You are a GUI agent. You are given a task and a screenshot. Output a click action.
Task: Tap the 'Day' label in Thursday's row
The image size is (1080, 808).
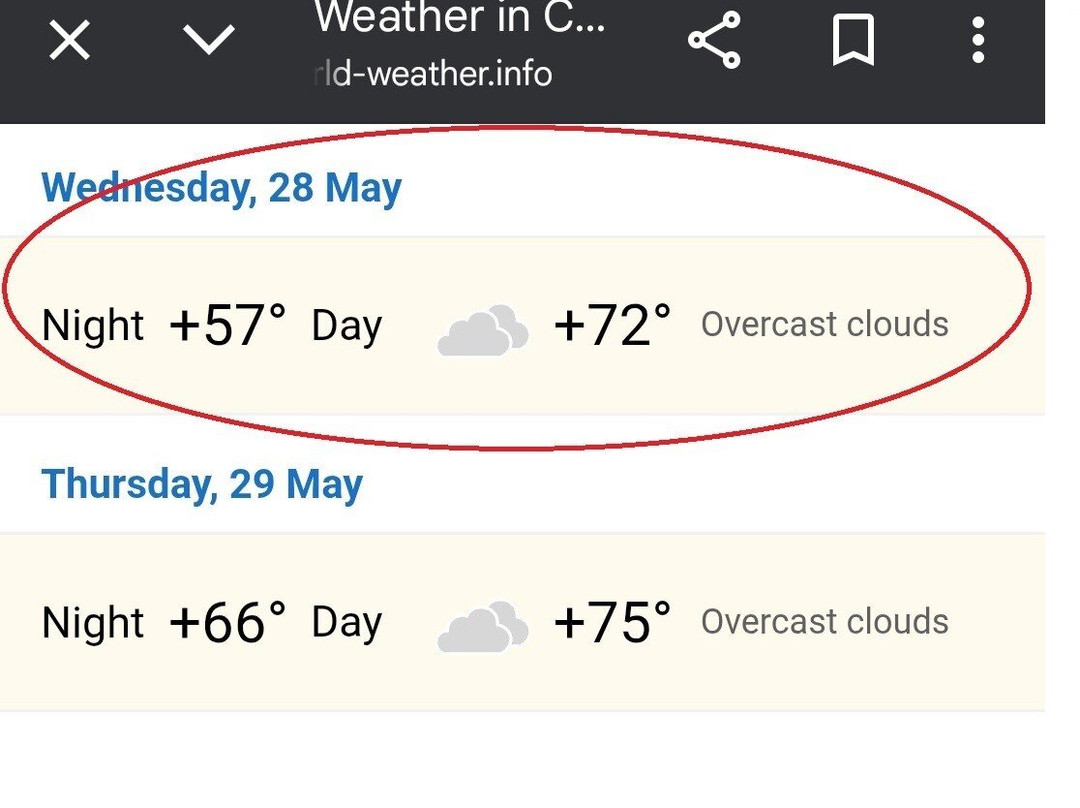click(346, 622)
